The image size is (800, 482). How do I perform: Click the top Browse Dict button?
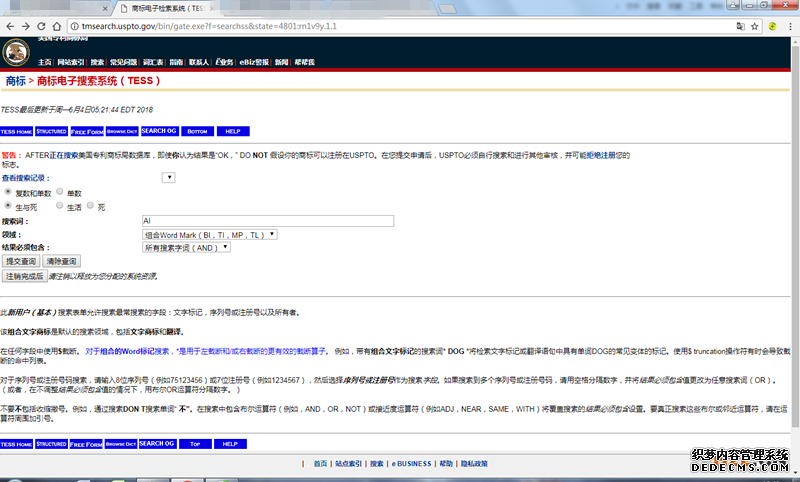(x=122, y=132)
